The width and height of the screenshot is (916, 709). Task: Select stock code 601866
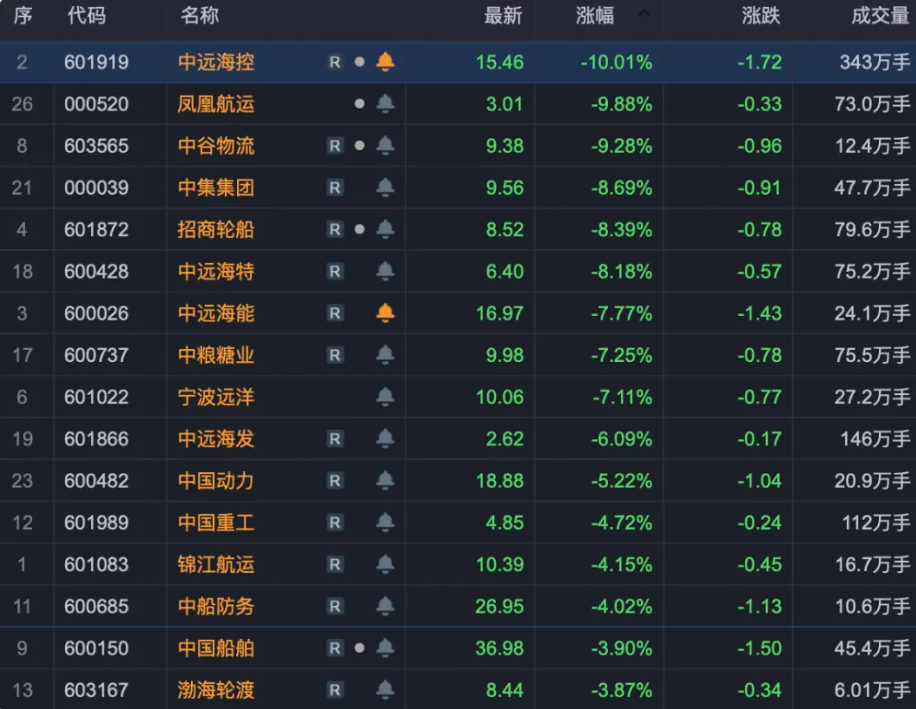tap(96, 439)
